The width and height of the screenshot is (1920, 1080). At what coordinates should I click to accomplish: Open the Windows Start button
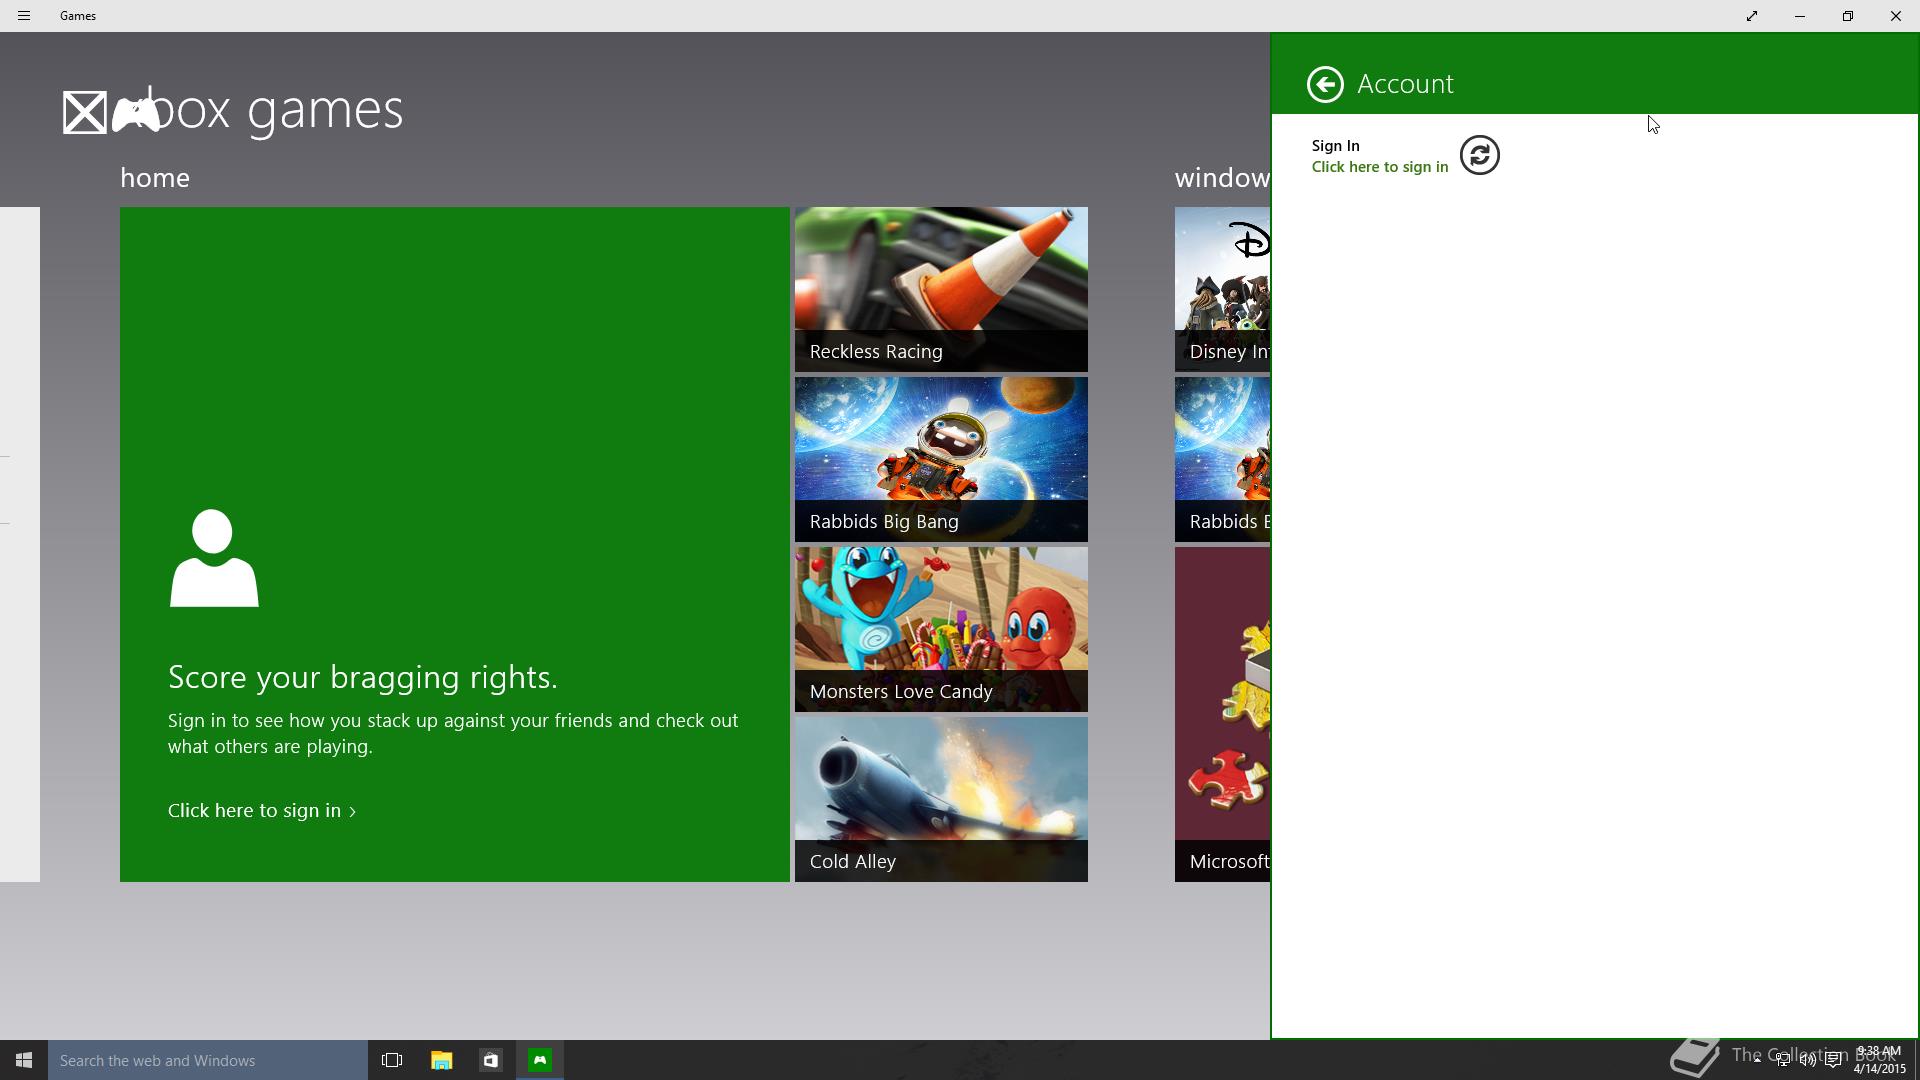pyautogui.click(x=24, y=1060)
